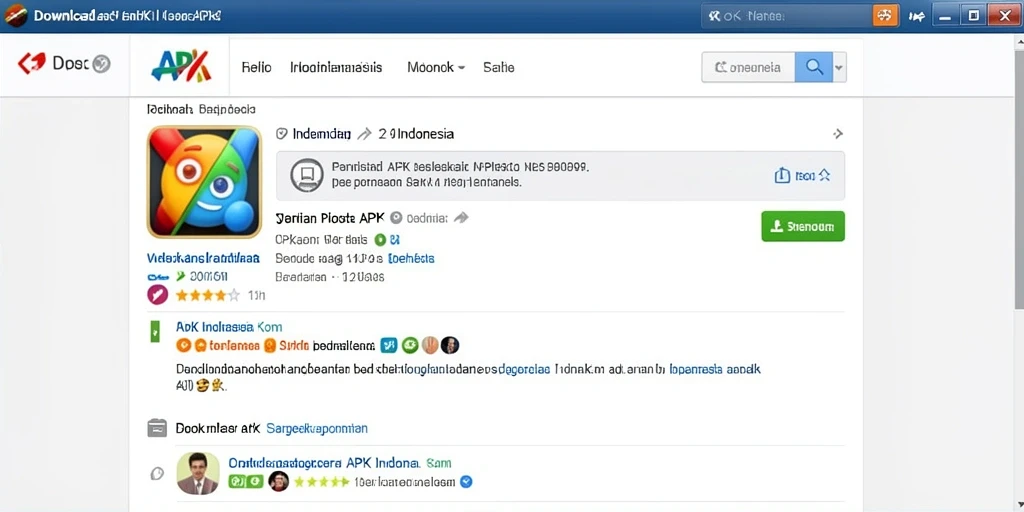Click the small round avatar in review row
This screenshot has width=1024, height=512.
pyautogui.click(x=278, y=482)
